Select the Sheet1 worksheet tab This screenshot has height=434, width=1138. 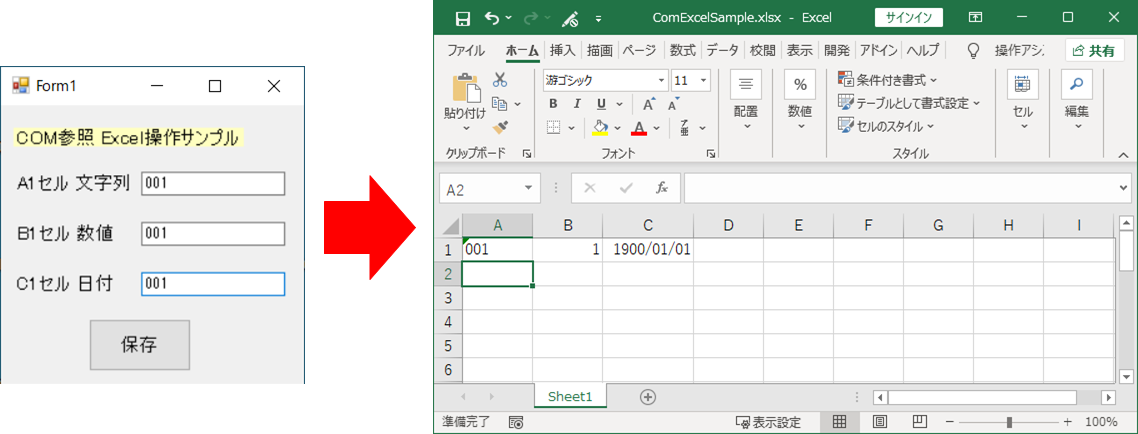point(570,397)
